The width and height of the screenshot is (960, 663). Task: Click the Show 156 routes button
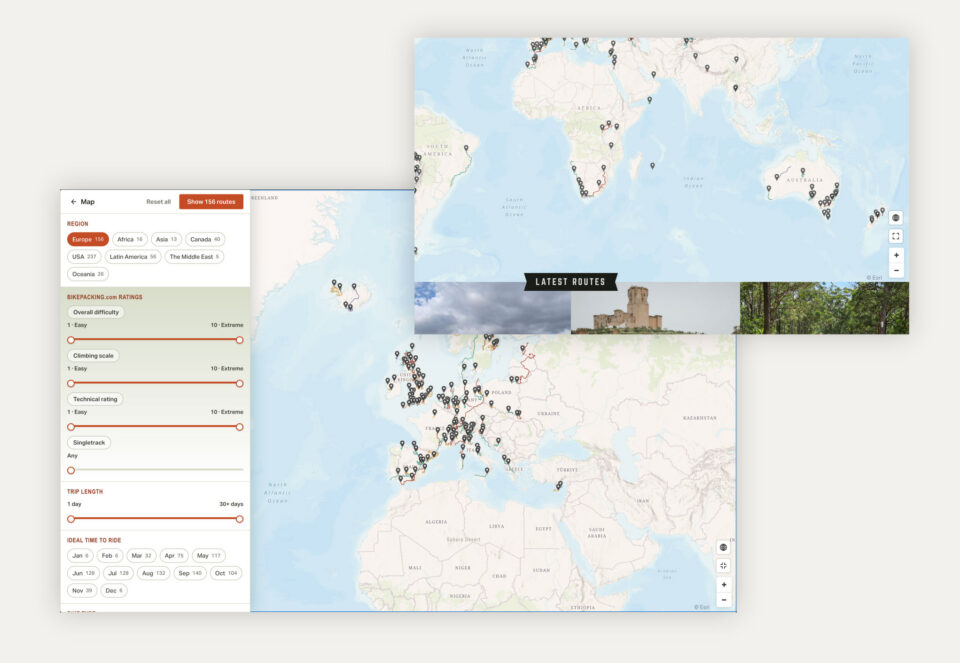point(211,202)
